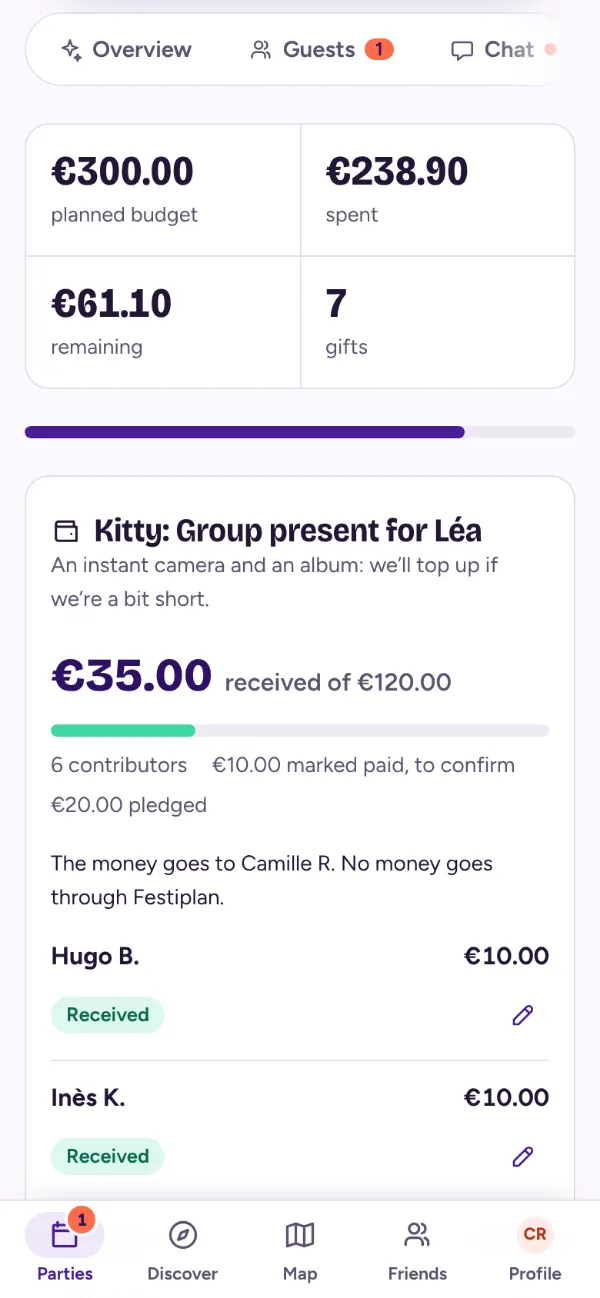Select the 7 gifts tile
This screenshot has width=600, height=1298.
[x=438, y=322]
